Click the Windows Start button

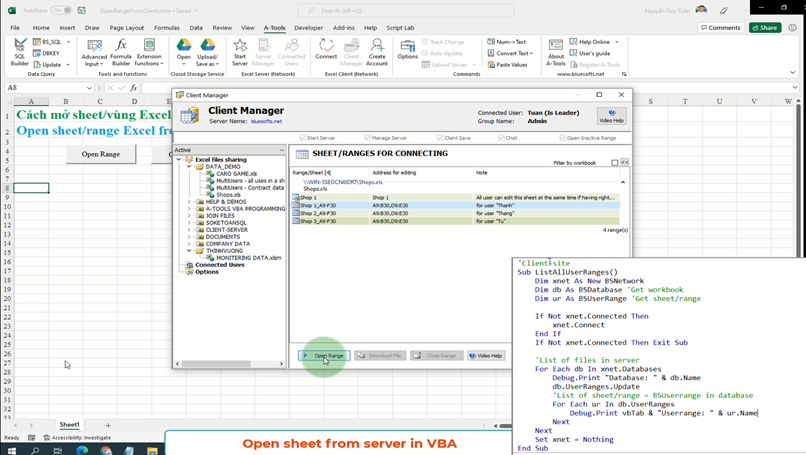pyautogui.click(x=11, y=450)
